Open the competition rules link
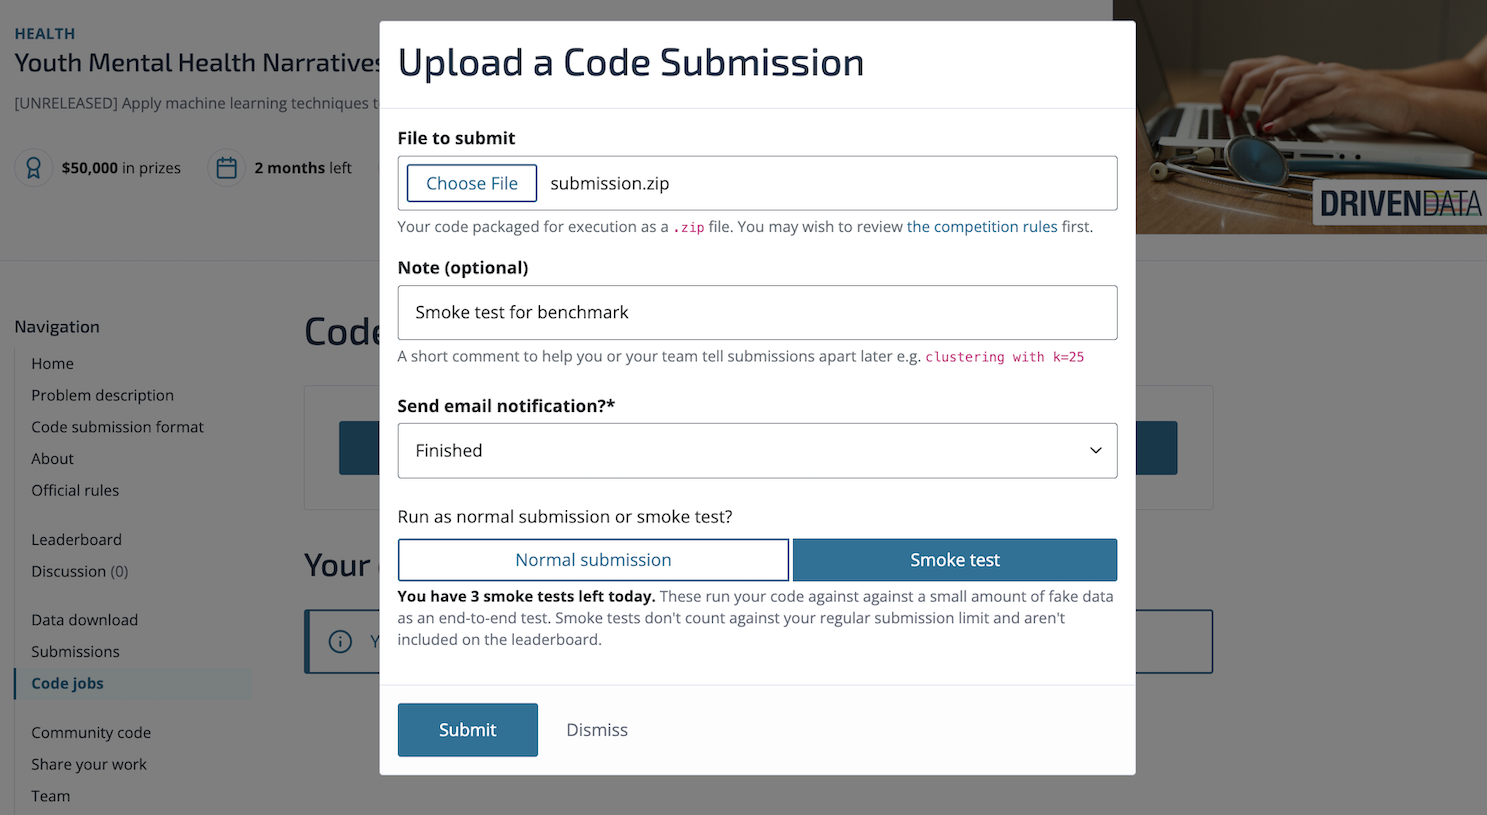The image size is (1487, 815). point(981,227)
